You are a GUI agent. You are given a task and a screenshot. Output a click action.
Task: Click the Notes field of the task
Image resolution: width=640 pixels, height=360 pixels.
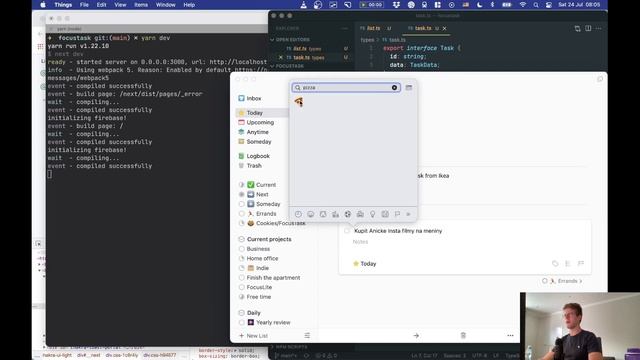tap(360, 242)
